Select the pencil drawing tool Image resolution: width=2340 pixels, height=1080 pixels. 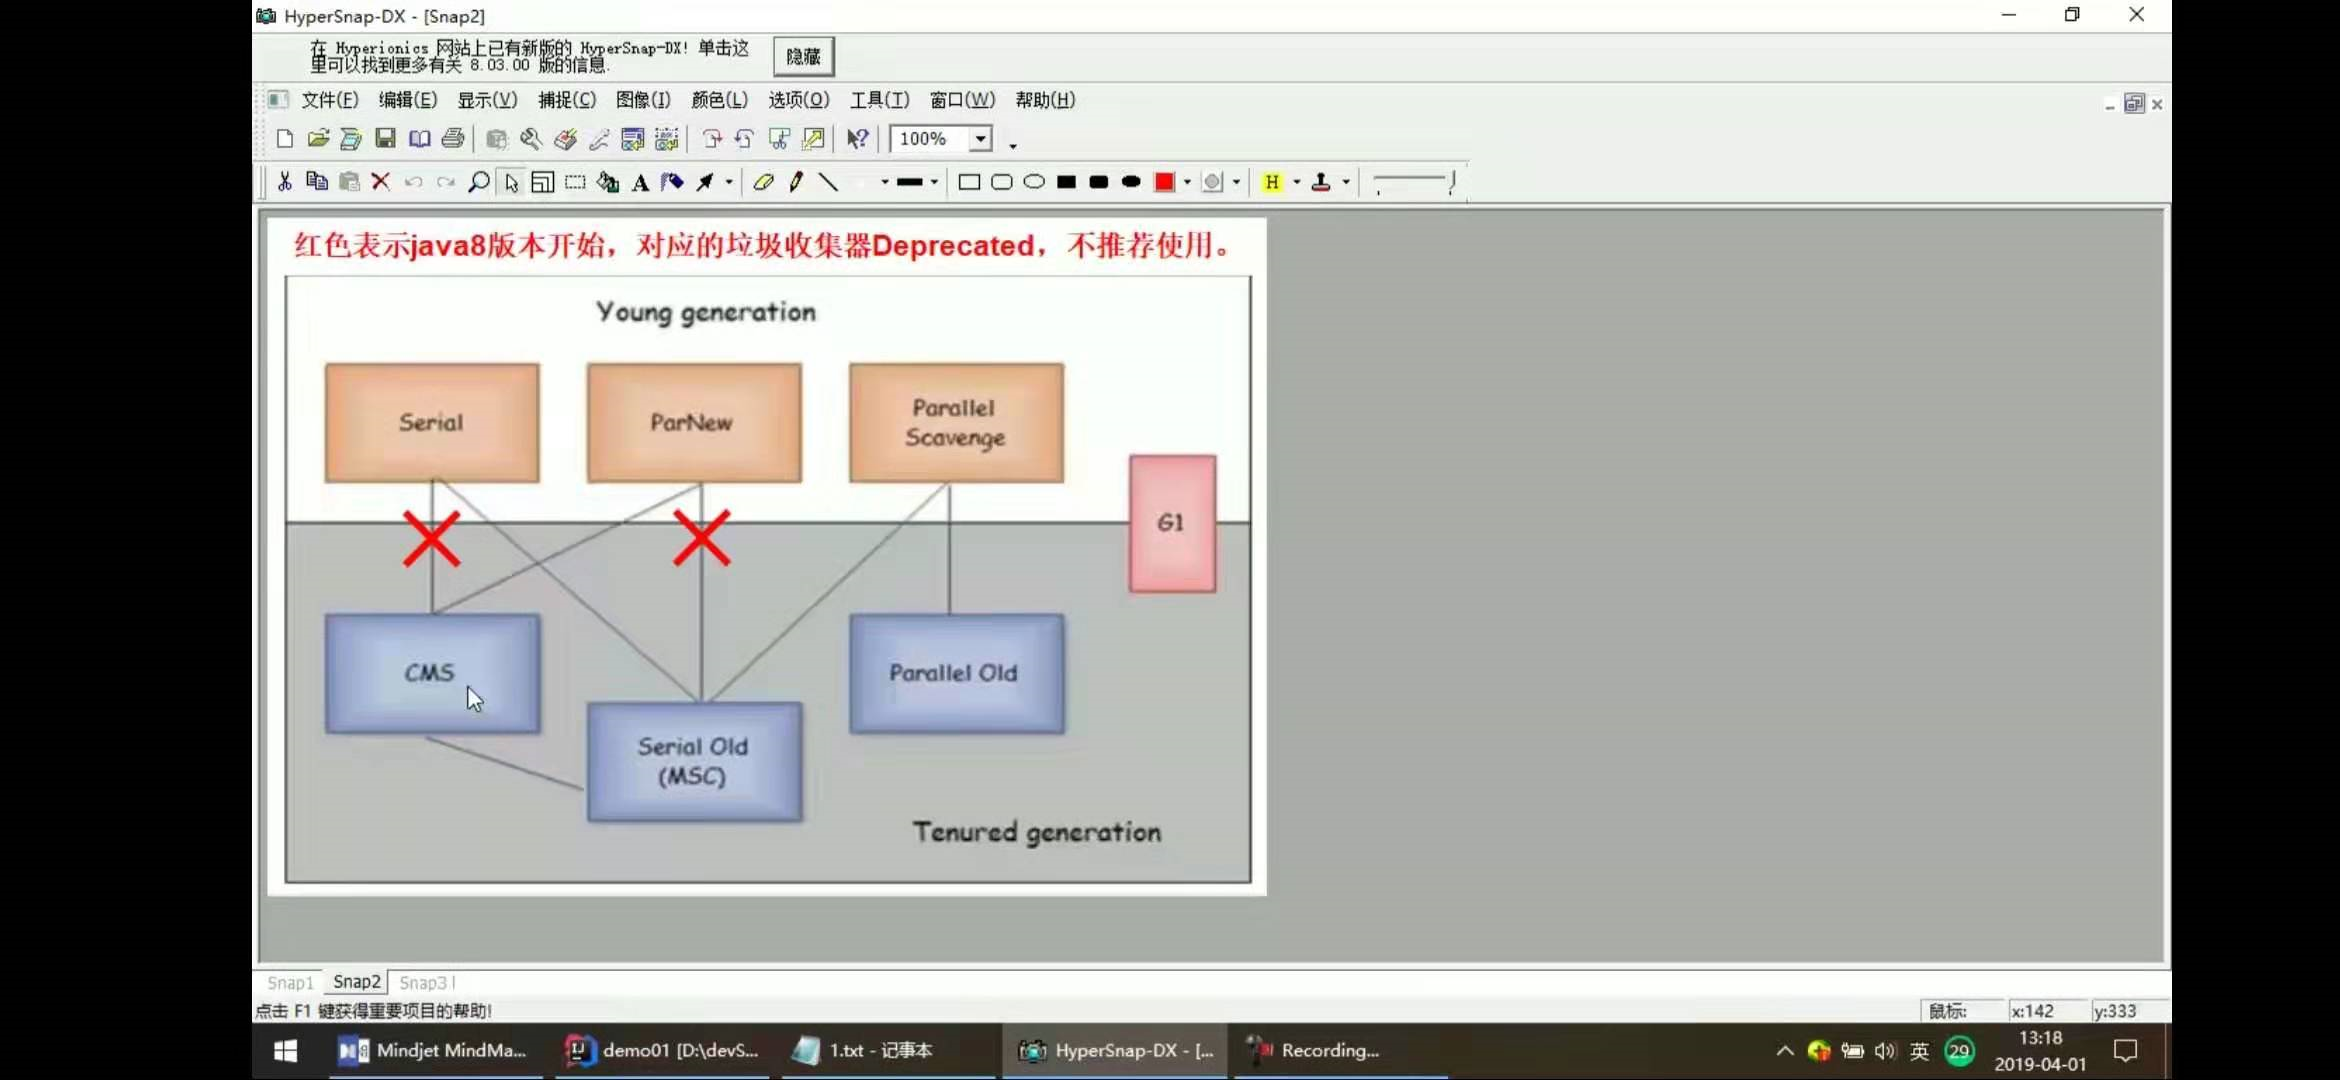pos(796,182)
